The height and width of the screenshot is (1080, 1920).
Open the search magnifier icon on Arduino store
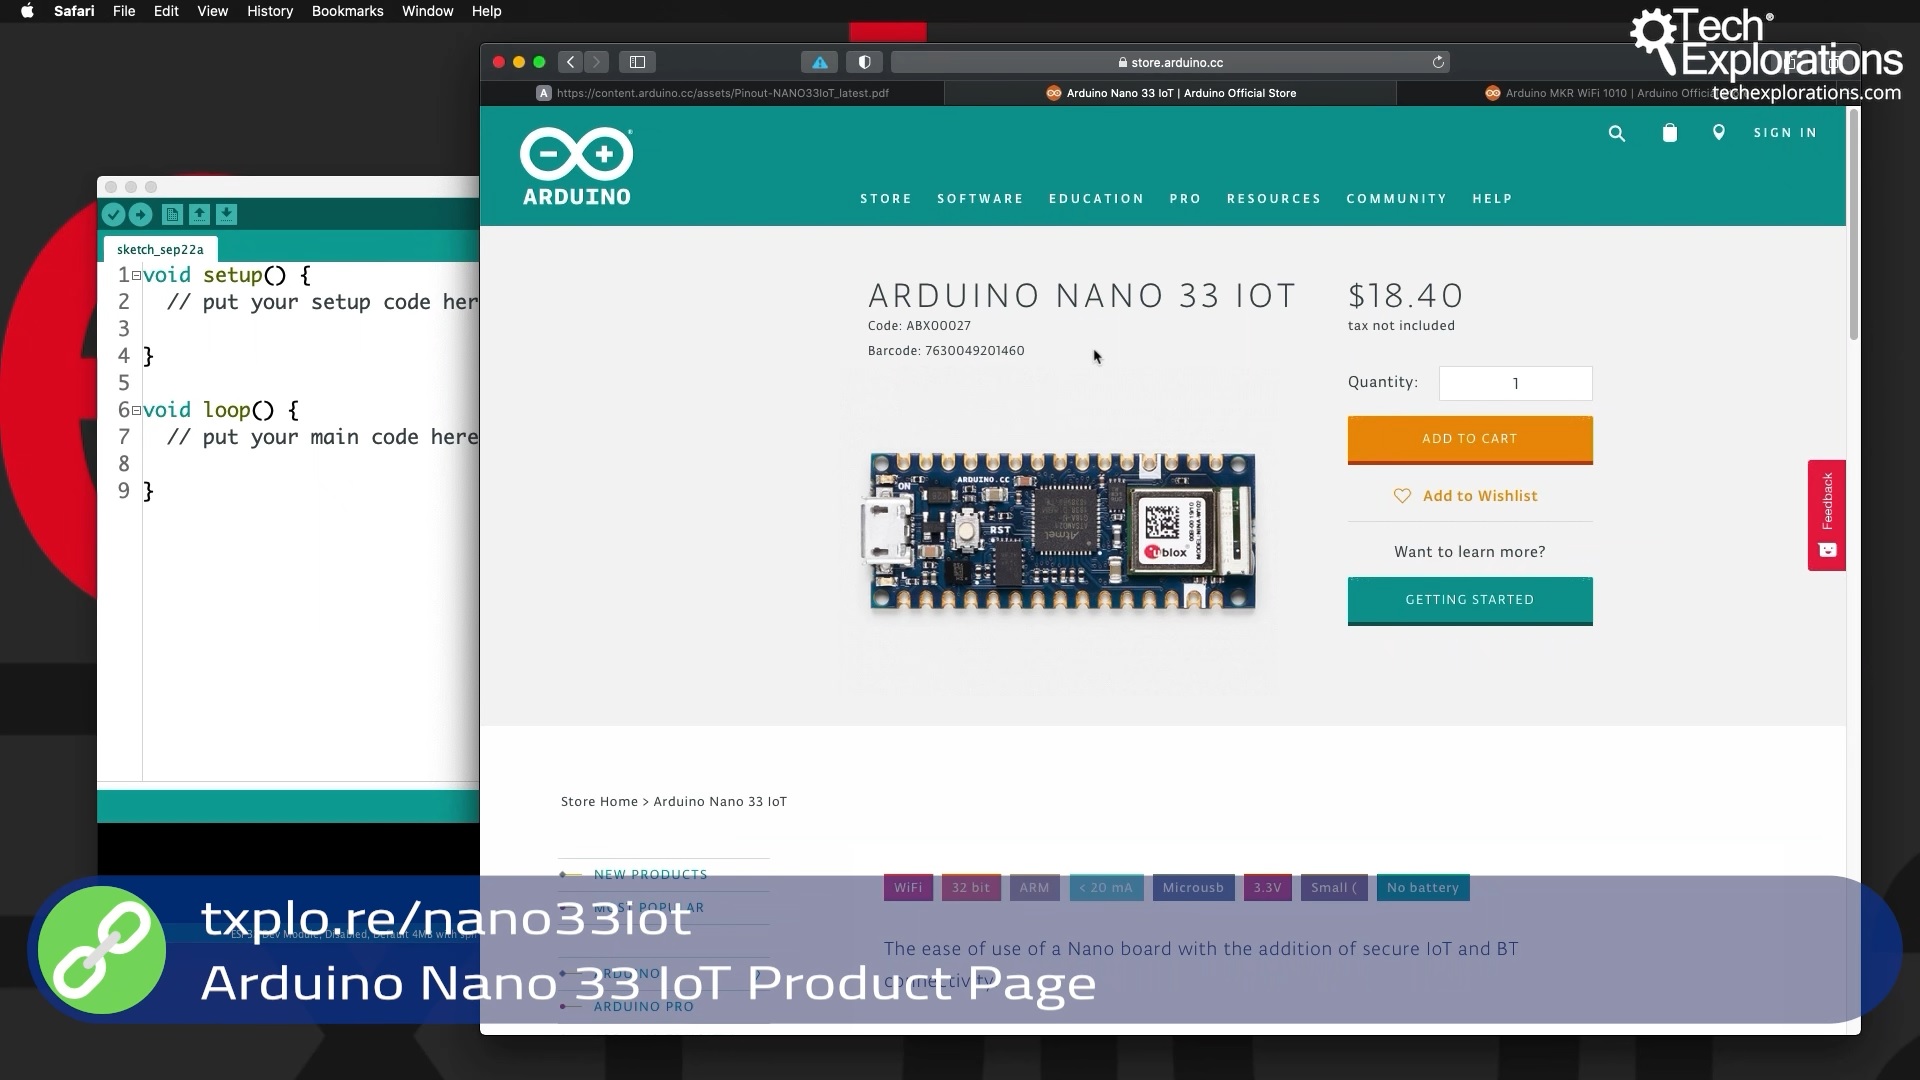(1617, 133)
